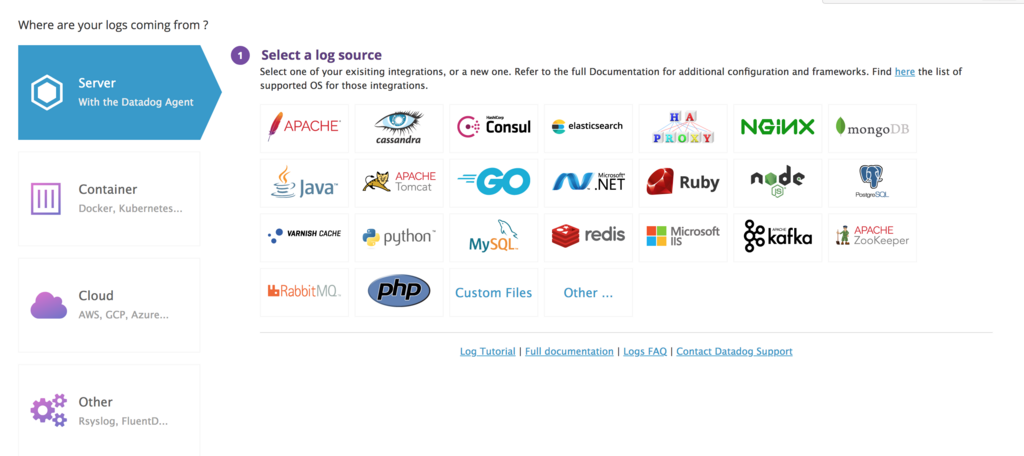Image resolution: width=1024 pixels, height=456 pixels.
Task: Choose the Cassandra integration tile
Action: pos(399,128)
